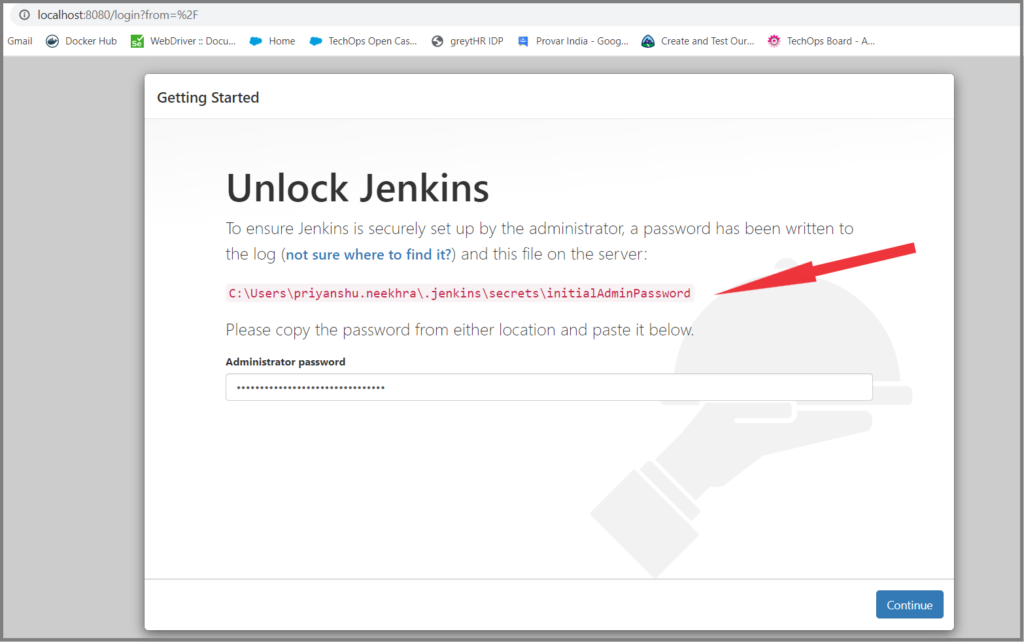
Task: Click the Unlock Jenkins heading
Action: click(x=357, y=188)
